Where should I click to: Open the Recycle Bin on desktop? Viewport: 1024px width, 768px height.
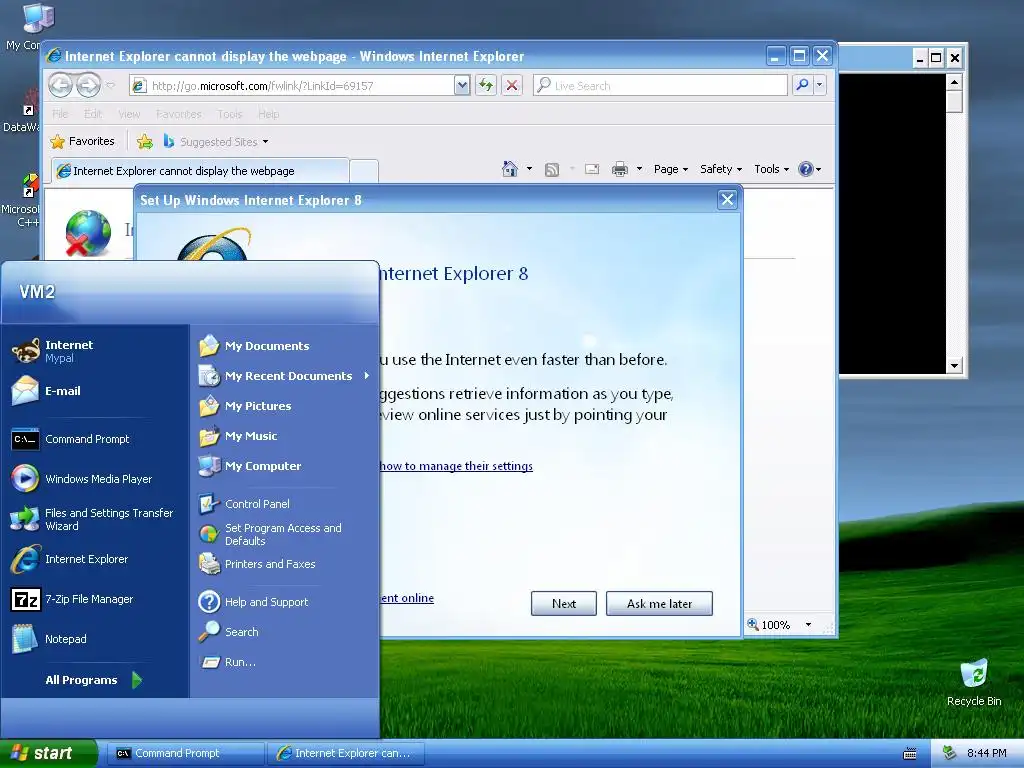(x=974, y=682)
